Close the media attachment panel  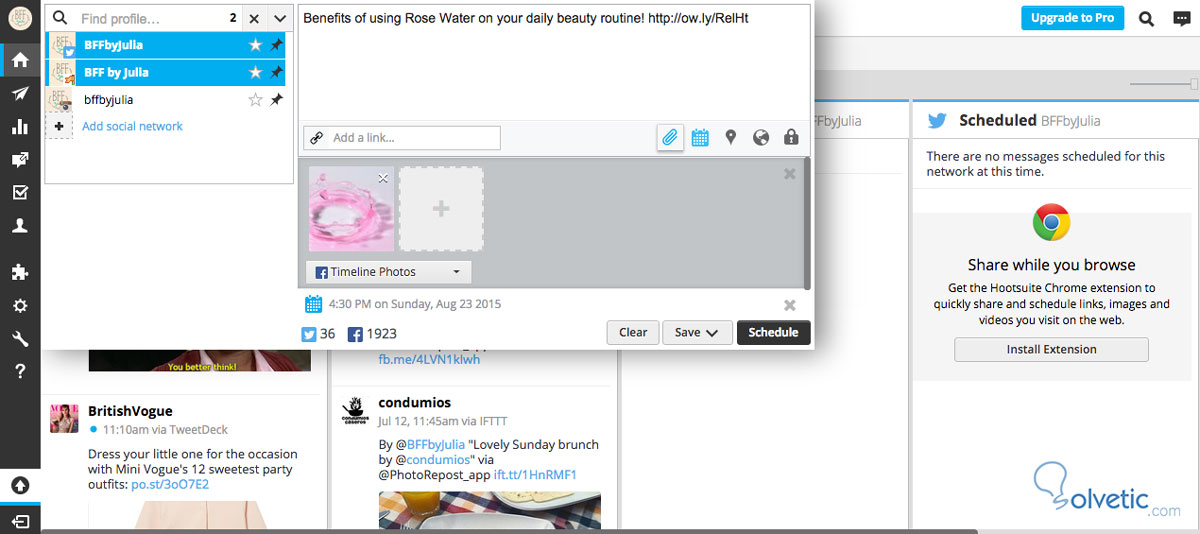(790, 174)
